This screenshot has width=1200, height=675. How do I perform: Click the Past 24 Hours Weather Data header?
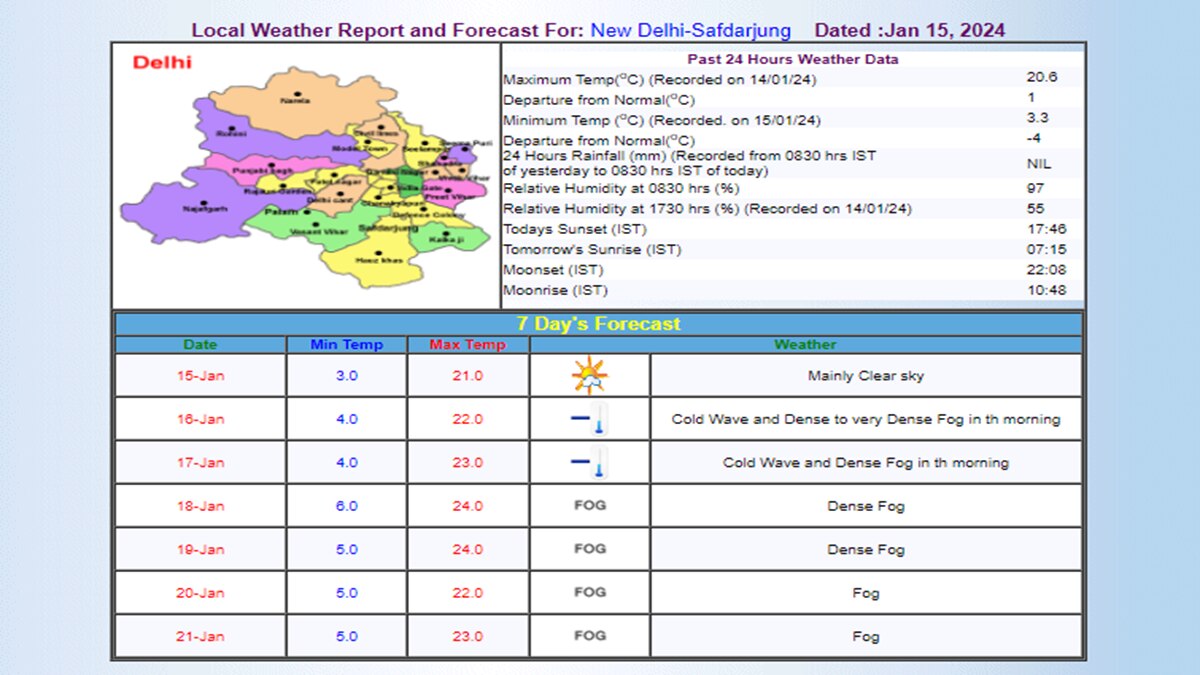[x=793, y=59]
